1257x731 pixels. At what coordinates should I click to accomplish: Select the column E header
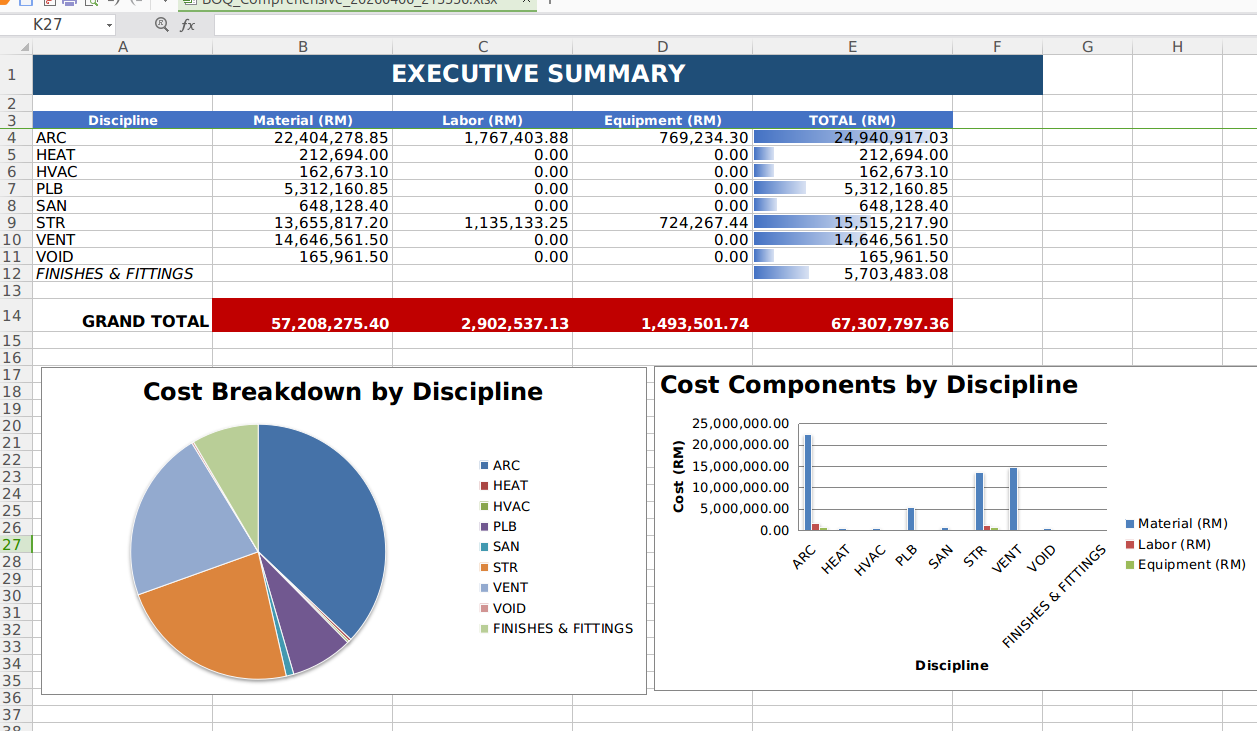click(852, 47)
